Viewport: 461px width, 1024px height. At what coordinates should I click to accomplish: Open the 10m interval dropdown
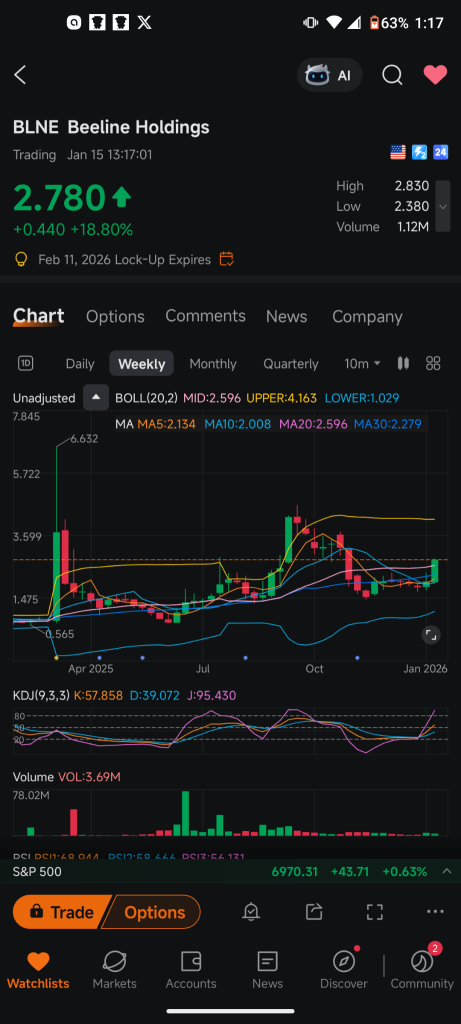362,364
